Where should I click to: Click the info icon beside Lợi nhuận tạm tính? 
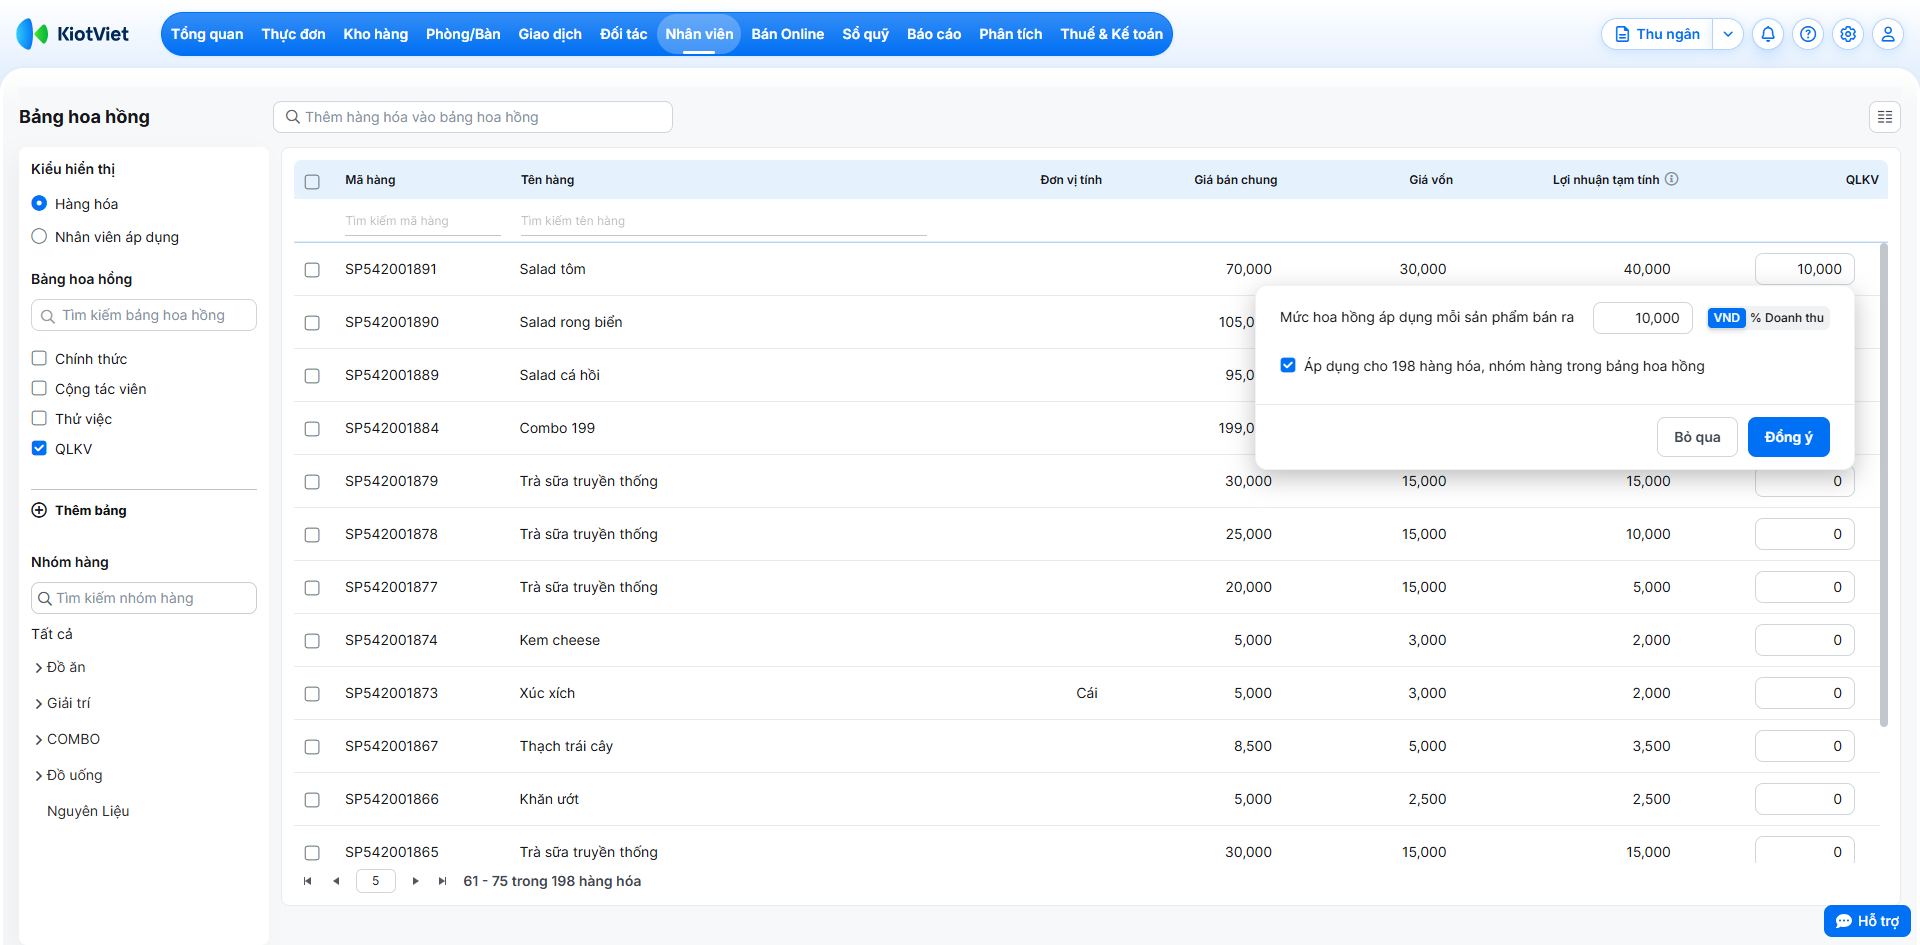[1672, 179]
